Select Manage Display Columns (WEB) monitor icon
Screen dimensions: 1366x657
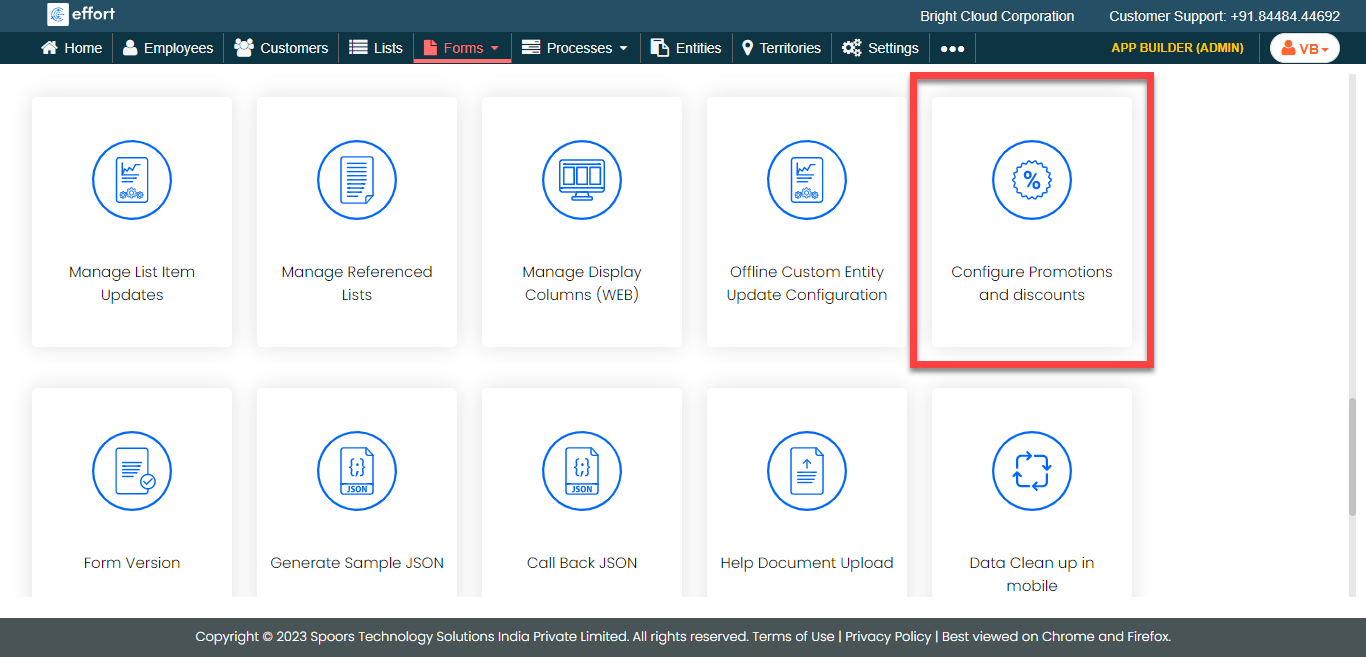tap(582, 181)
